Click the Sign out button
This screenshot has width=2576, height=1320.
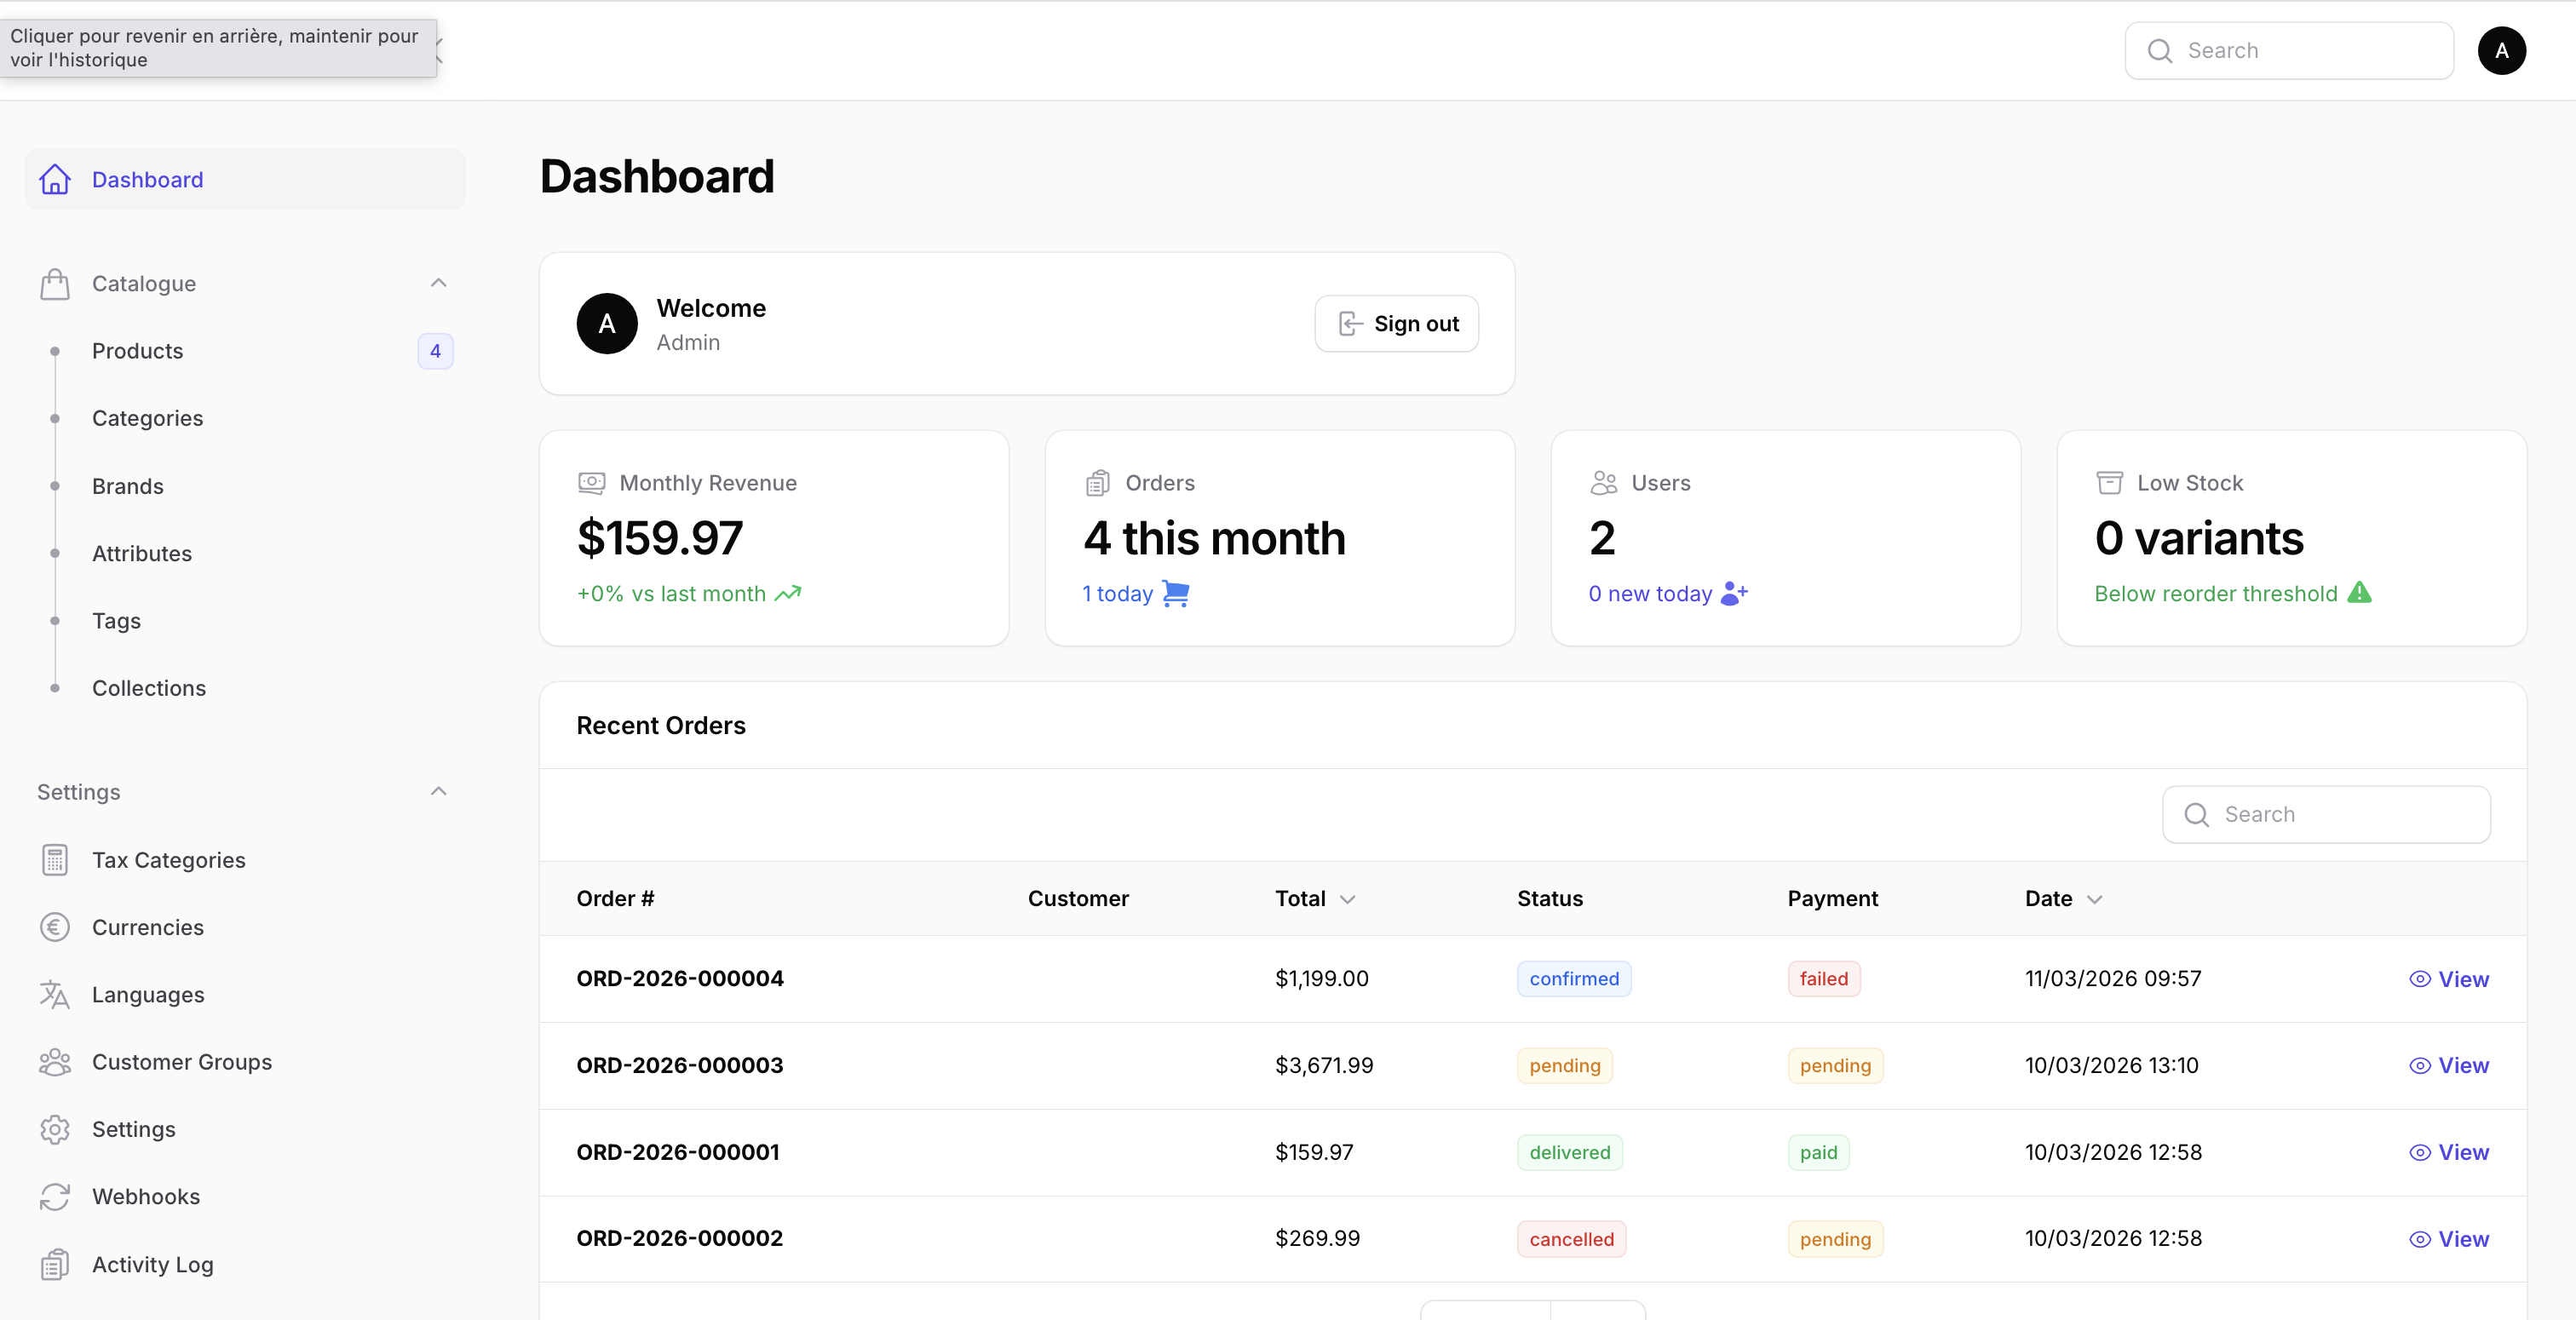click(x=1396, y=324)
